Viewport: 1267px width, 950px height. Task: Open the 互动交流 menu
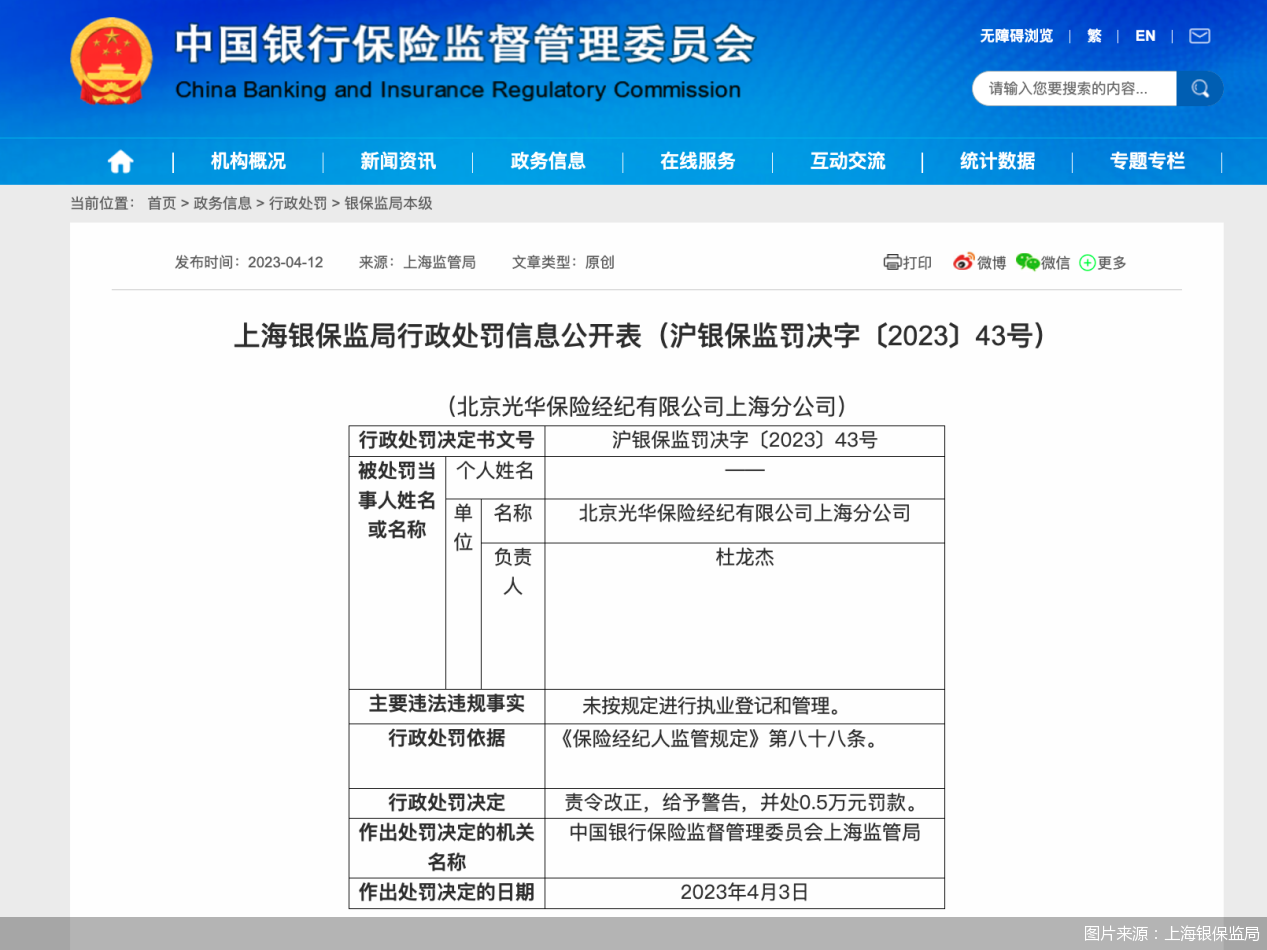click(x=848, y=161)
